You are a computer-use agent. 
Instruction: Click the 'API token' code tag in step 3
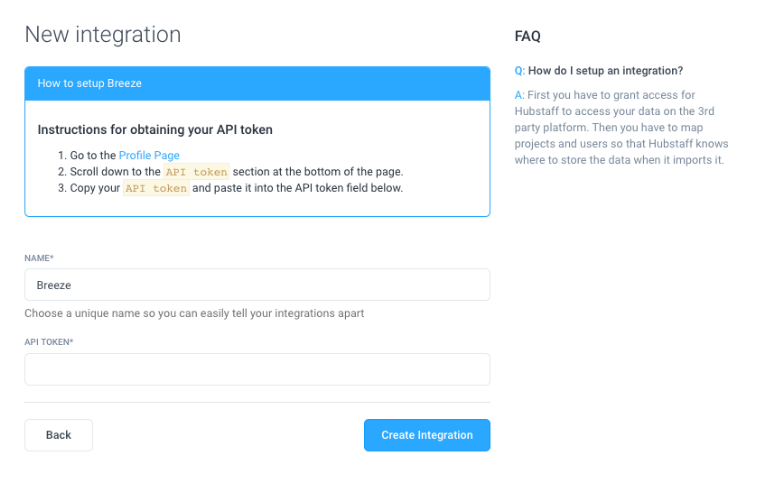[156, 188]
